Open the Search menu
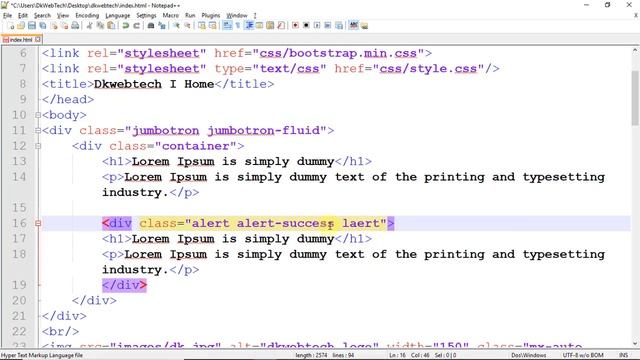The height and width of the screenshot is (360, 640). [42, 16]
